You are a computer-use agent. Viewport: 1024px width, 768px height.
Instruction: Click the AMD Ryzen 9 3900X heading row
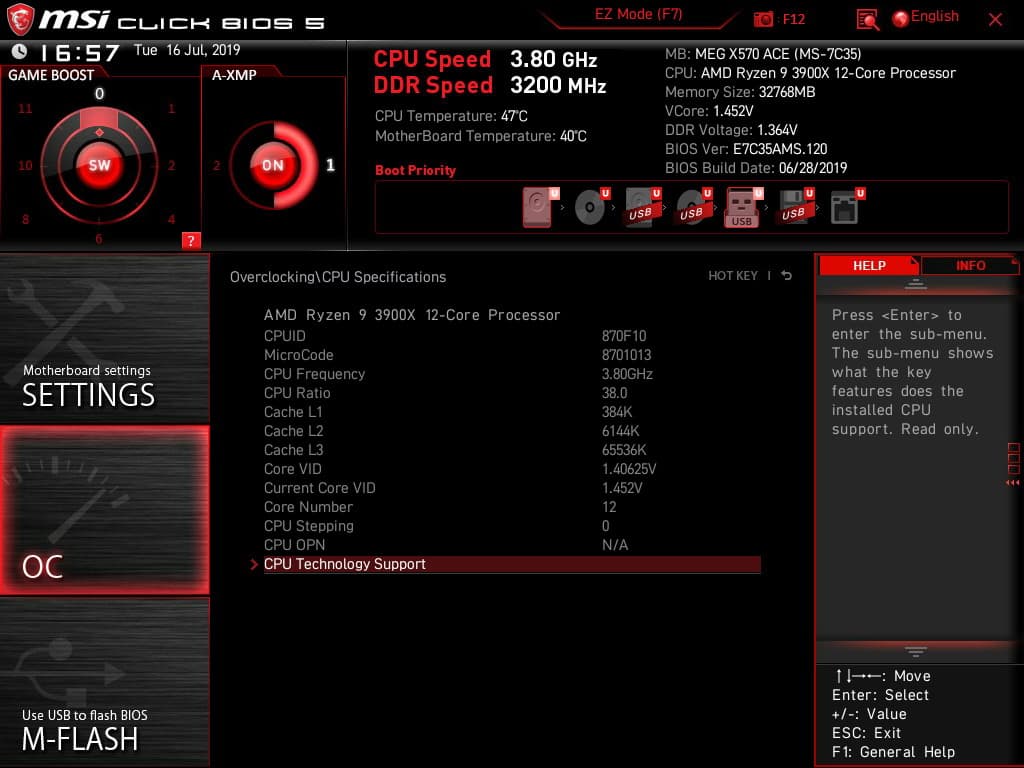[412, 315]
